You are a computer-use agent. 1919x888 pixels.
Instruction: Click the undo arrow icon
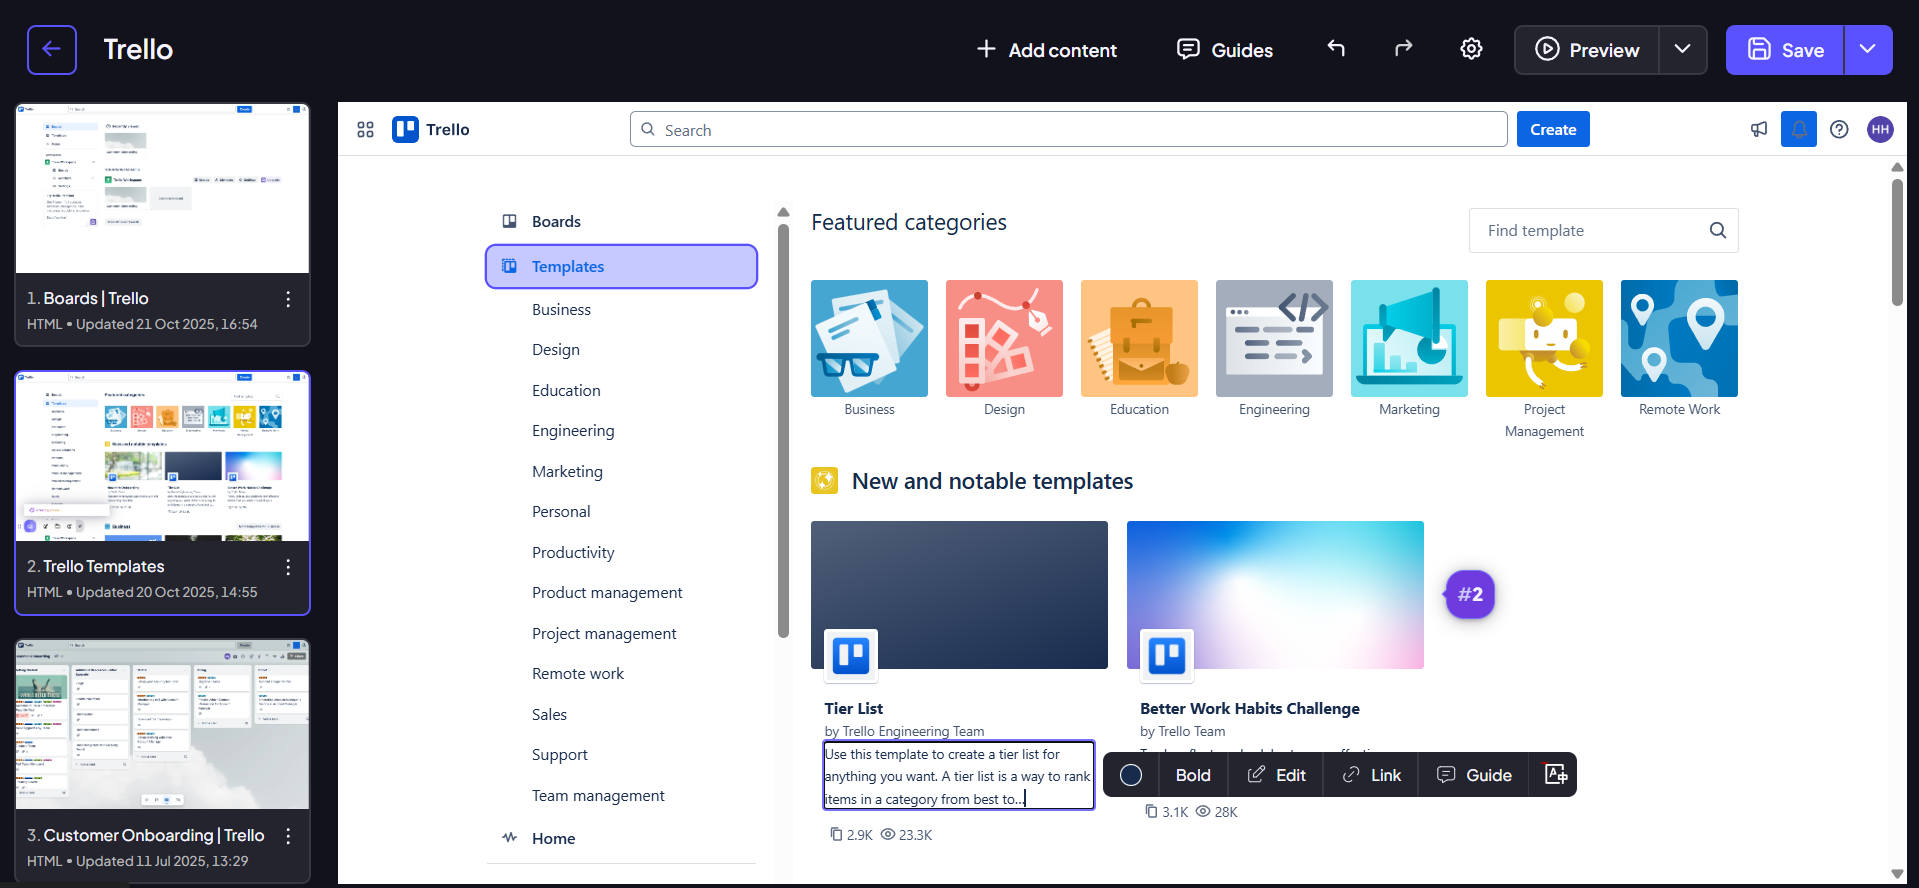click(1336, 48)
